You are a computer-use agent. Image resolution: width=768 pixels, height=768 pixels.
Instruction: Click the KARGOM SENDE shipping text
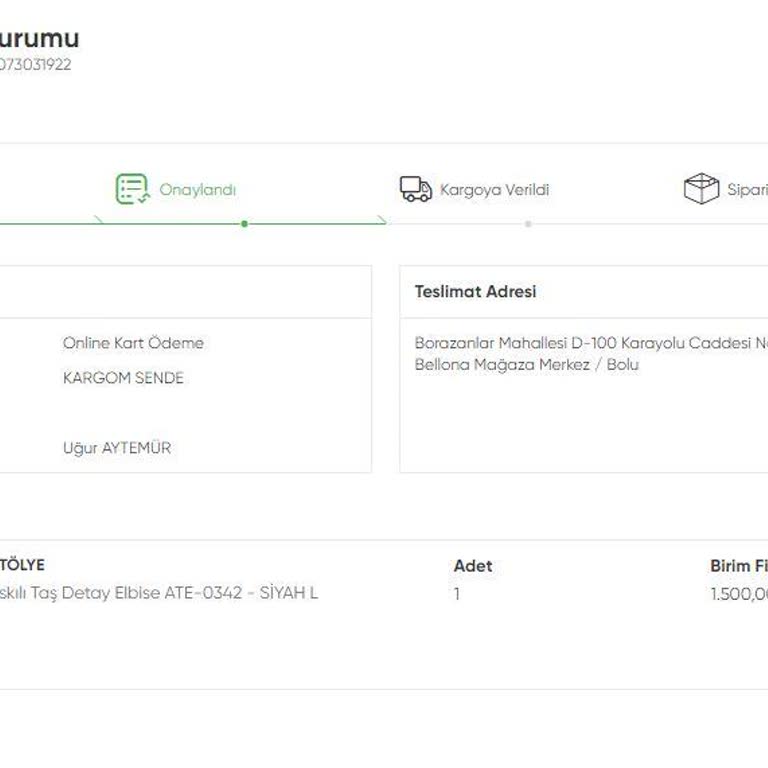tap(123, 378)
